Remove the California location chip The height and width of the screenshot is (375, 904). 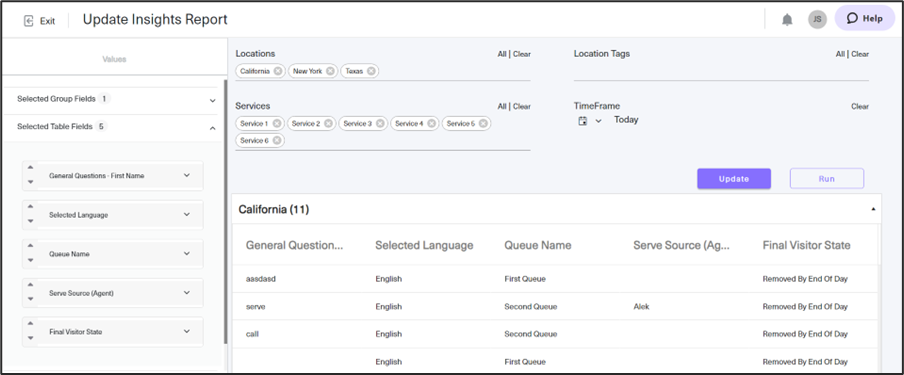[278, 71]
